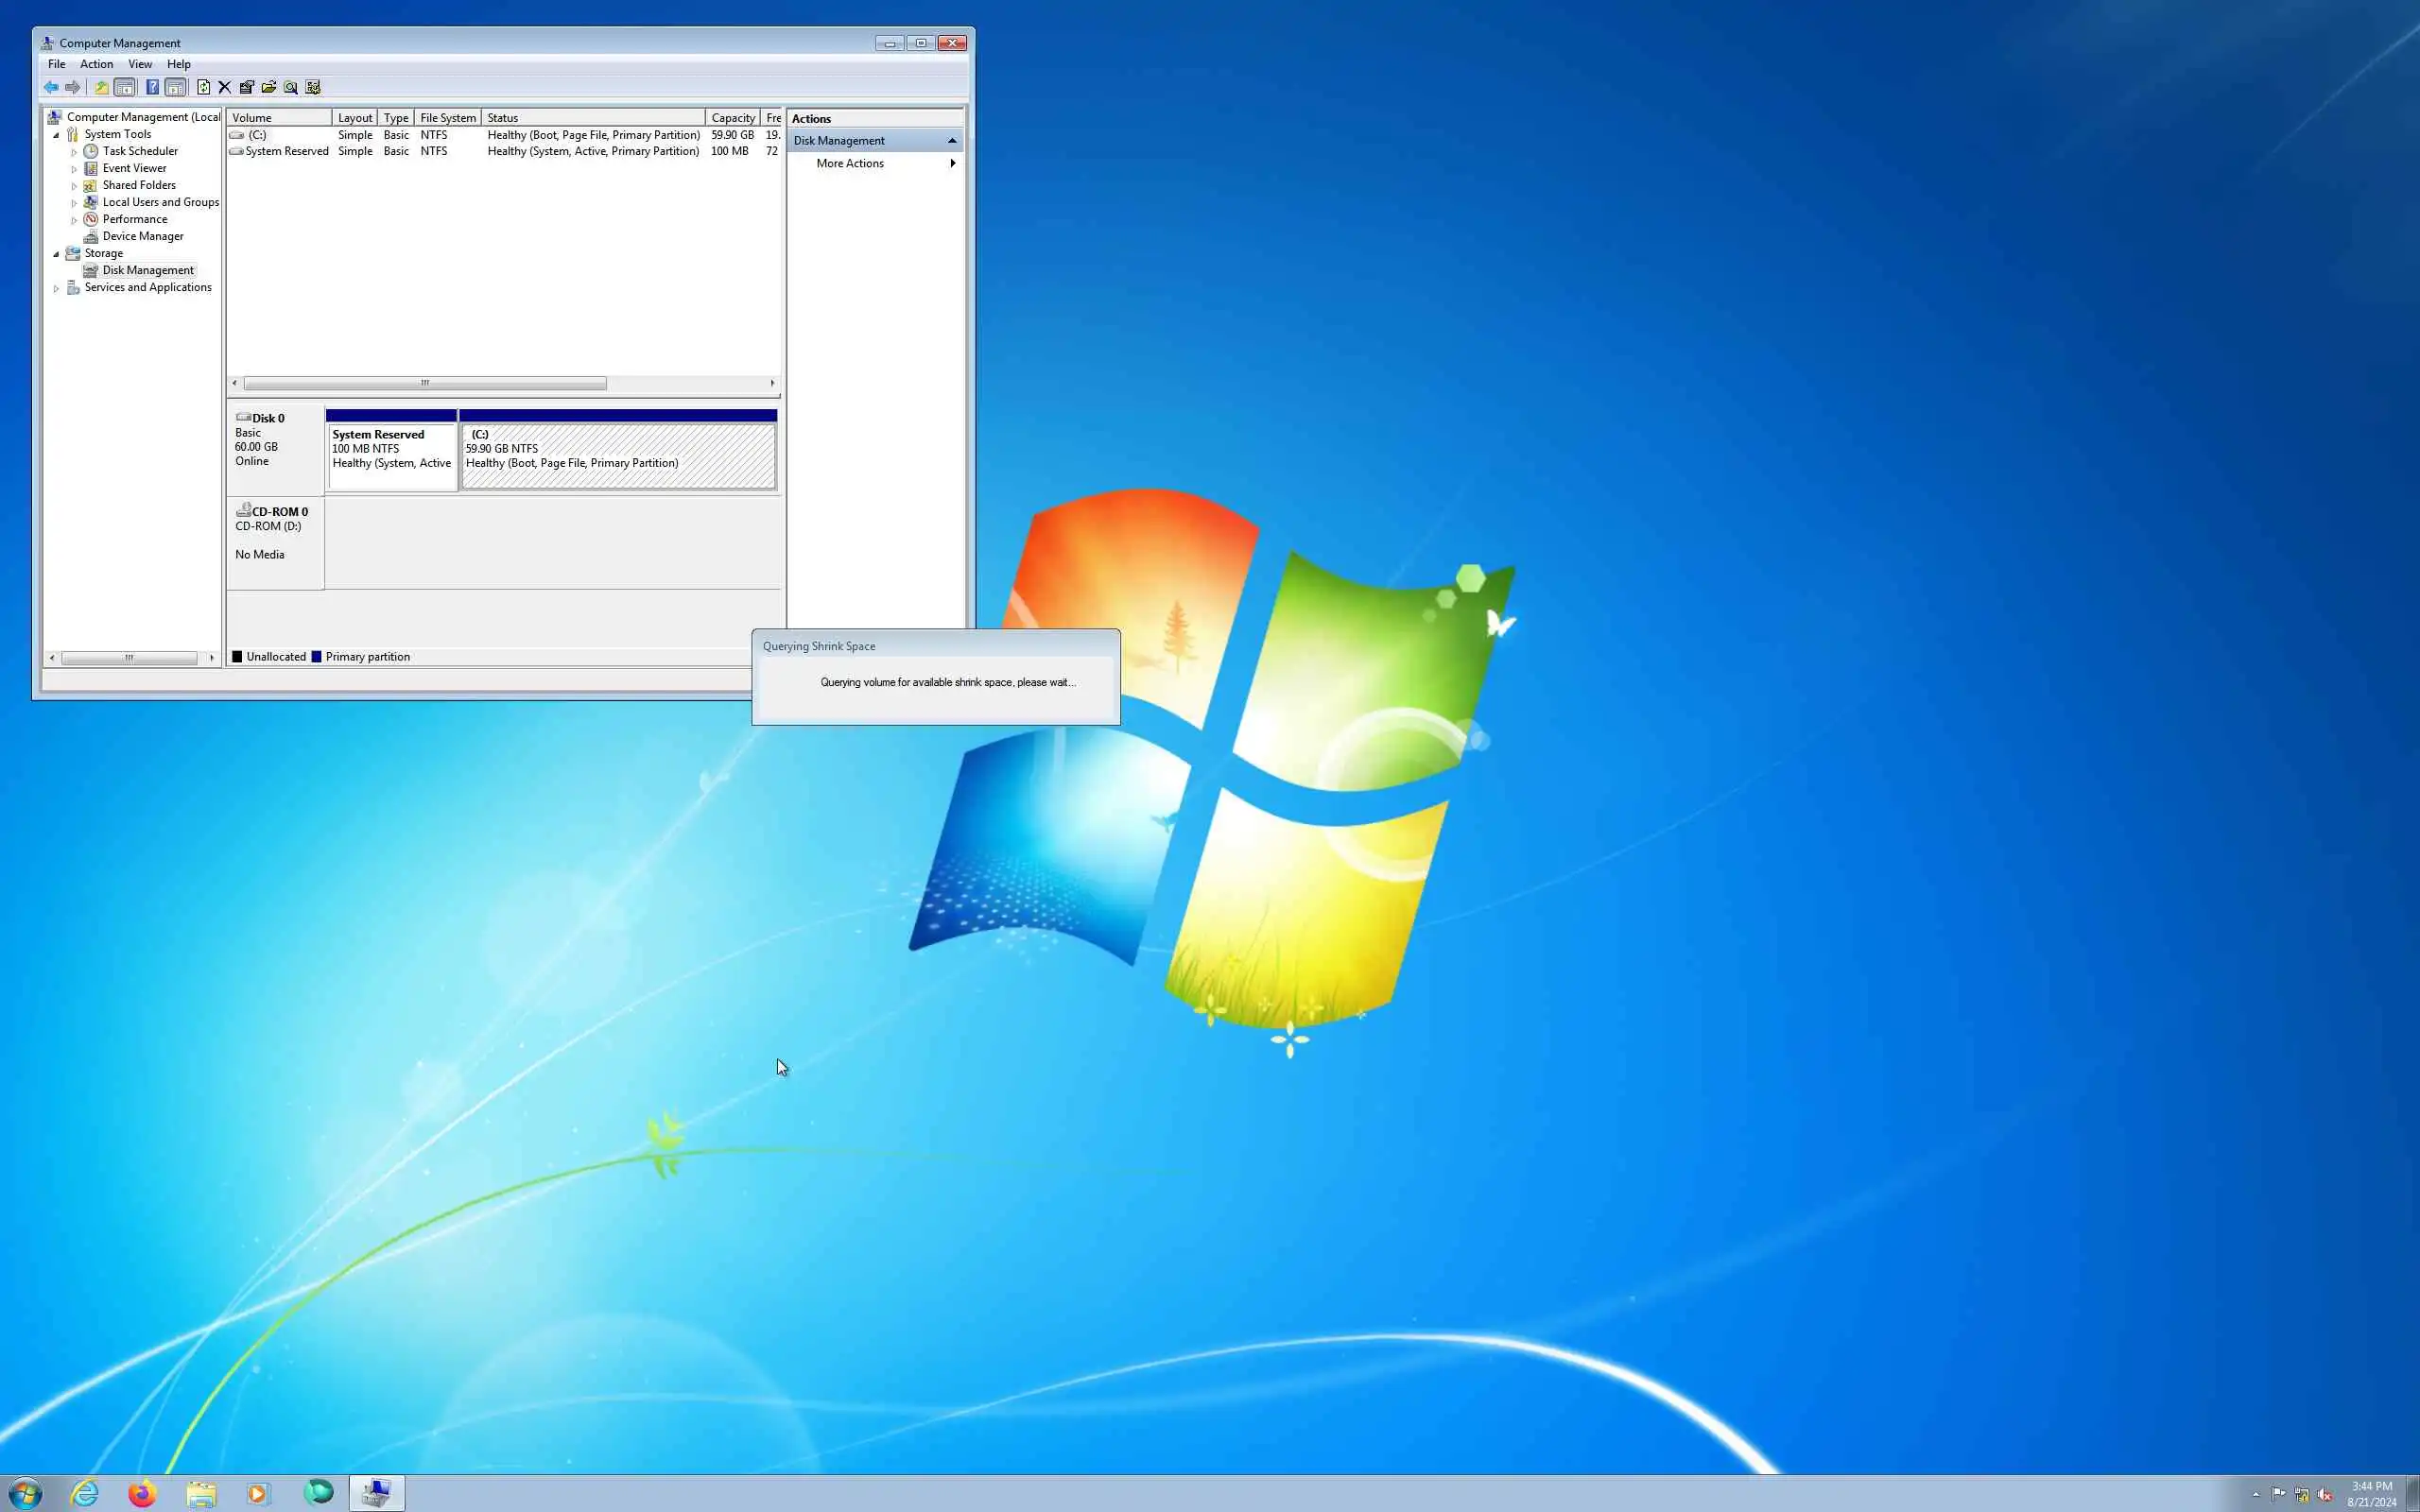Expand Services and Applications node
The image size is (2420, 1512).
(56, 288)
